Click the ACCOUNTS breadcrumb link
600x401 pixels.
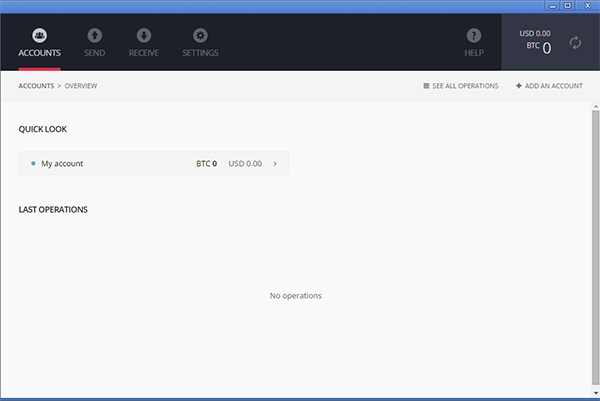pyautogui.click(x=36, y=86)
